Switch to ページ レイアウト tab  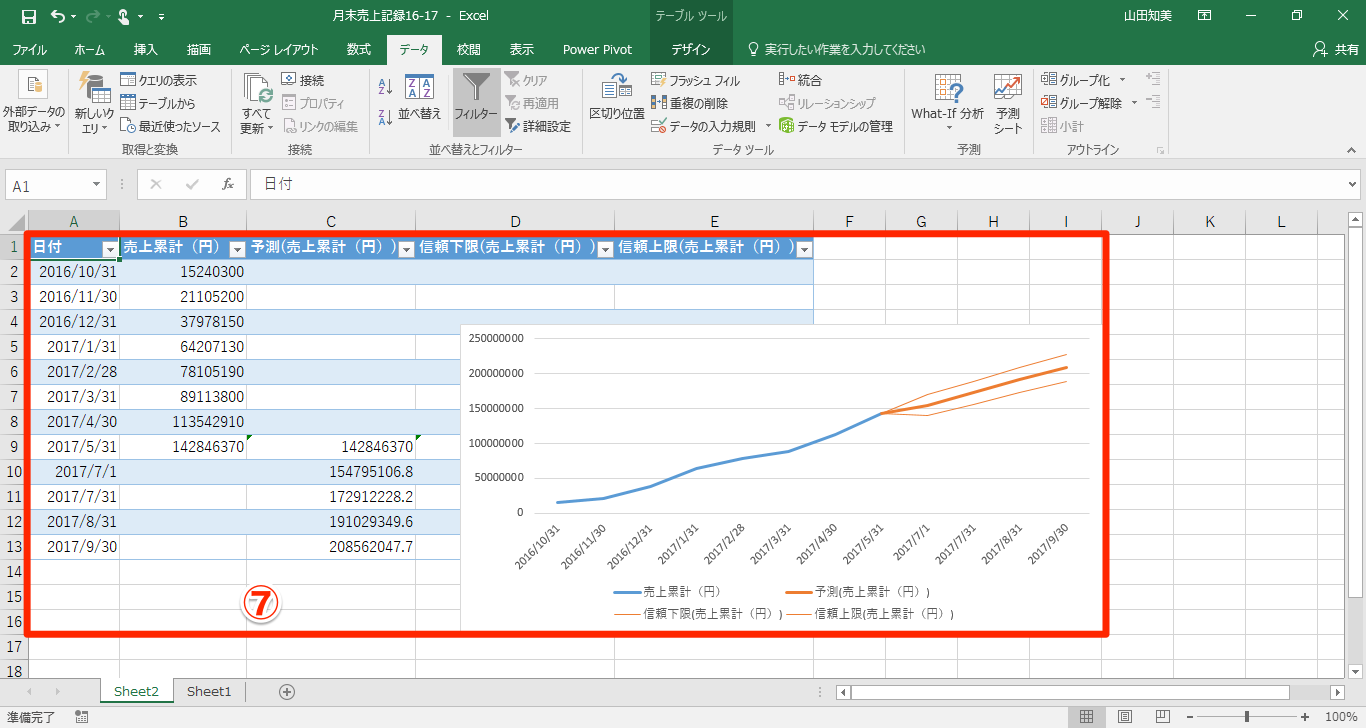(279, 49)
